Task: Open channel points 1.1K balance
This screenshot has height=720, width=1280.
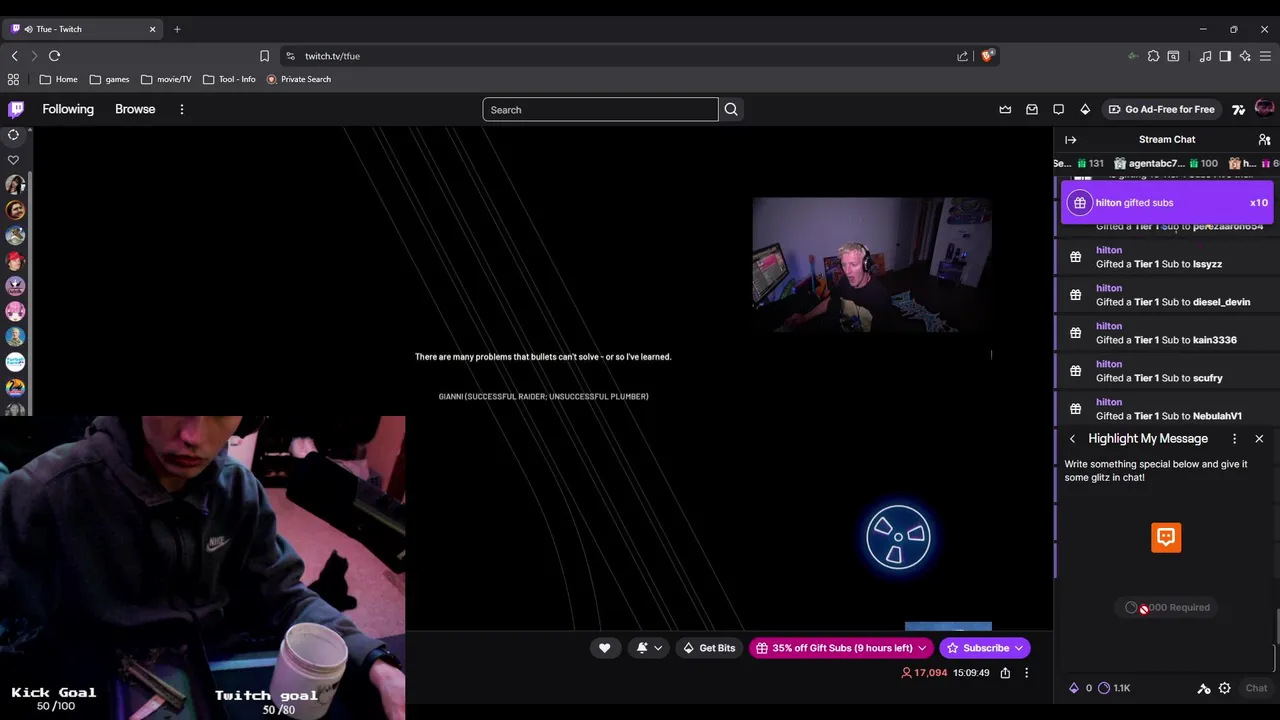Action: (x=1113, y=688)
